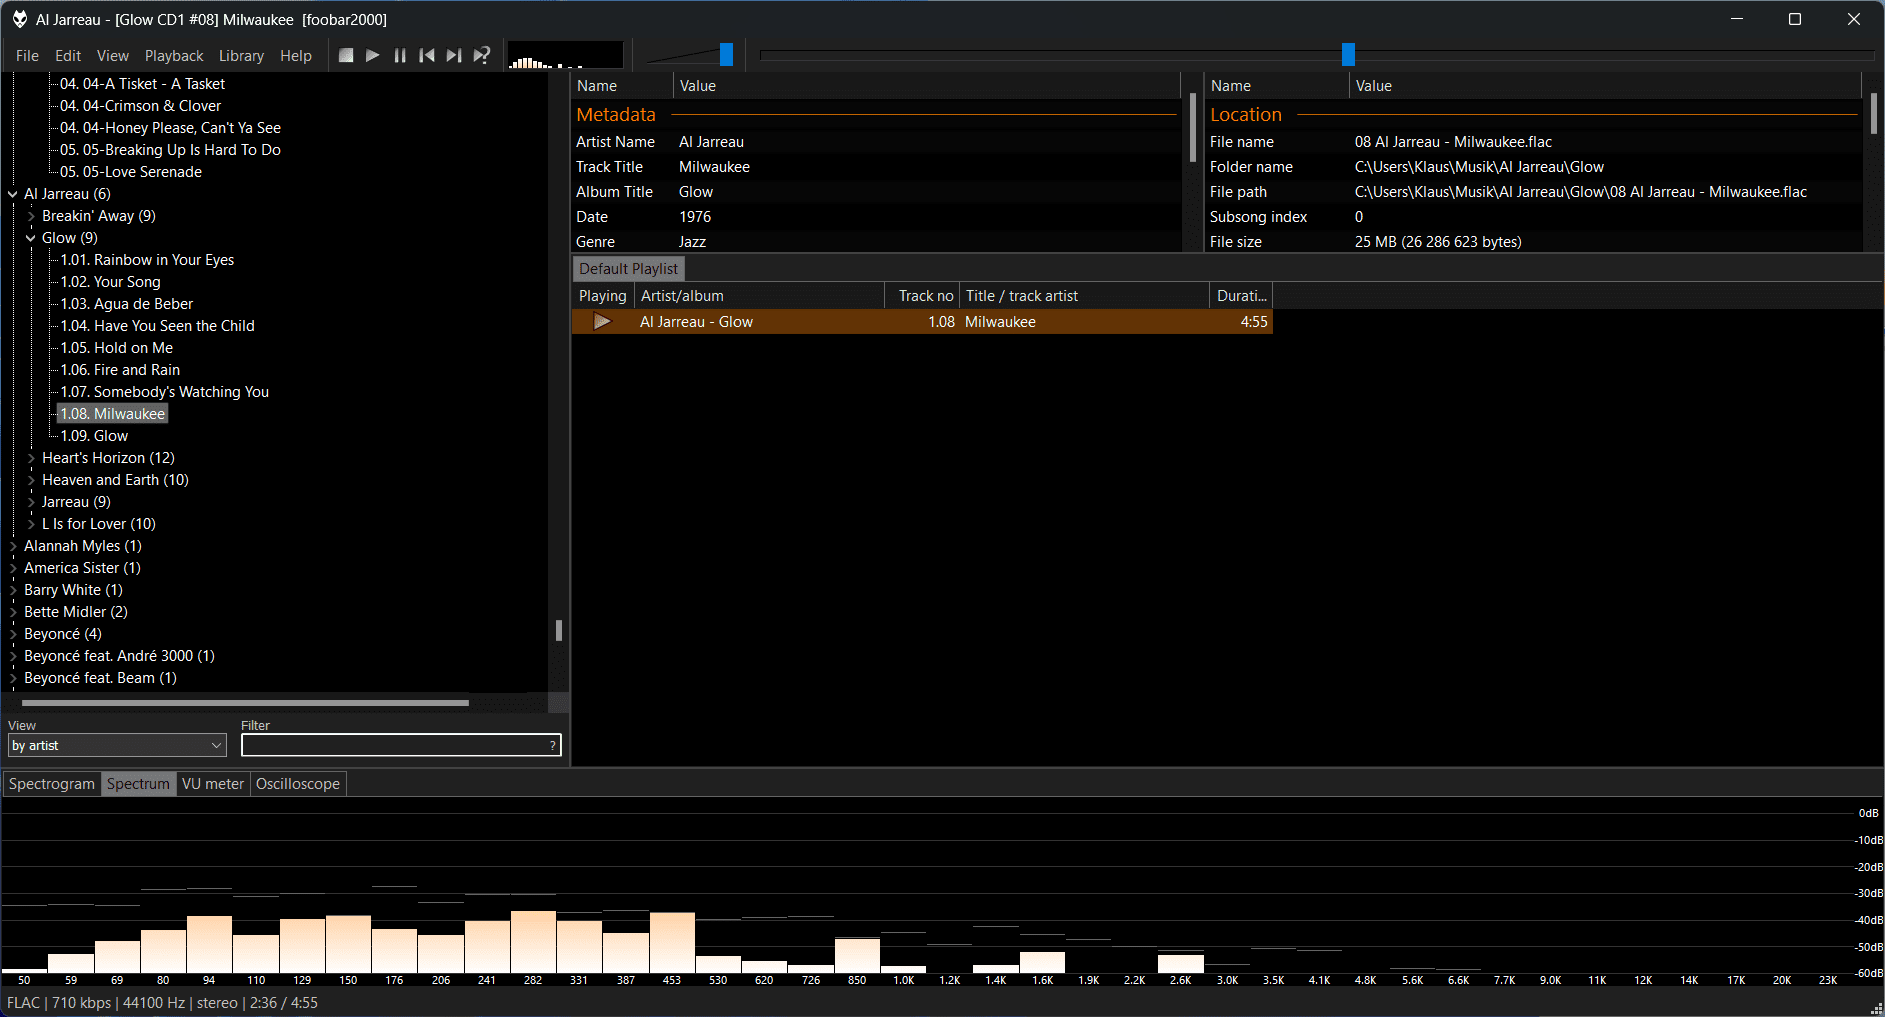1885x1017 pixels.
Task: Click the Play button in toolbar
Action: [373, 56]
